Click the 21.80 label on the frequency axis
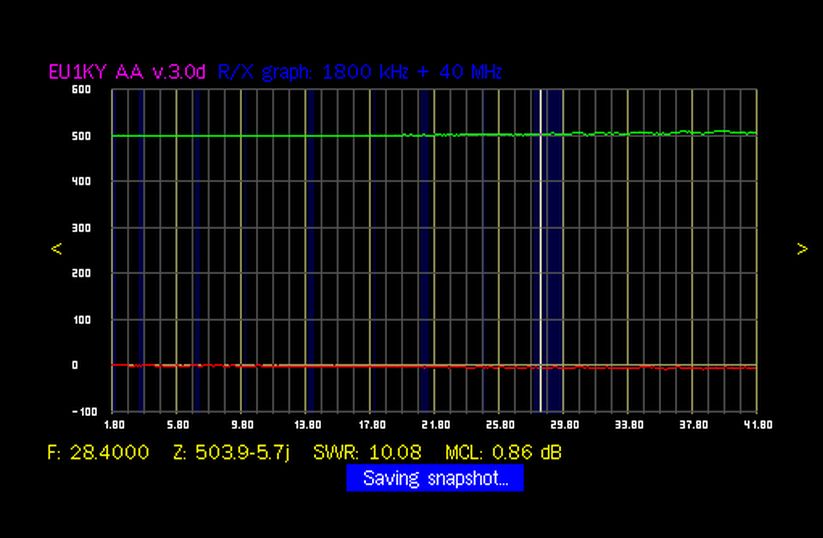Image resolution: width=823 pixels, height=538 pixels. point(435,425)
